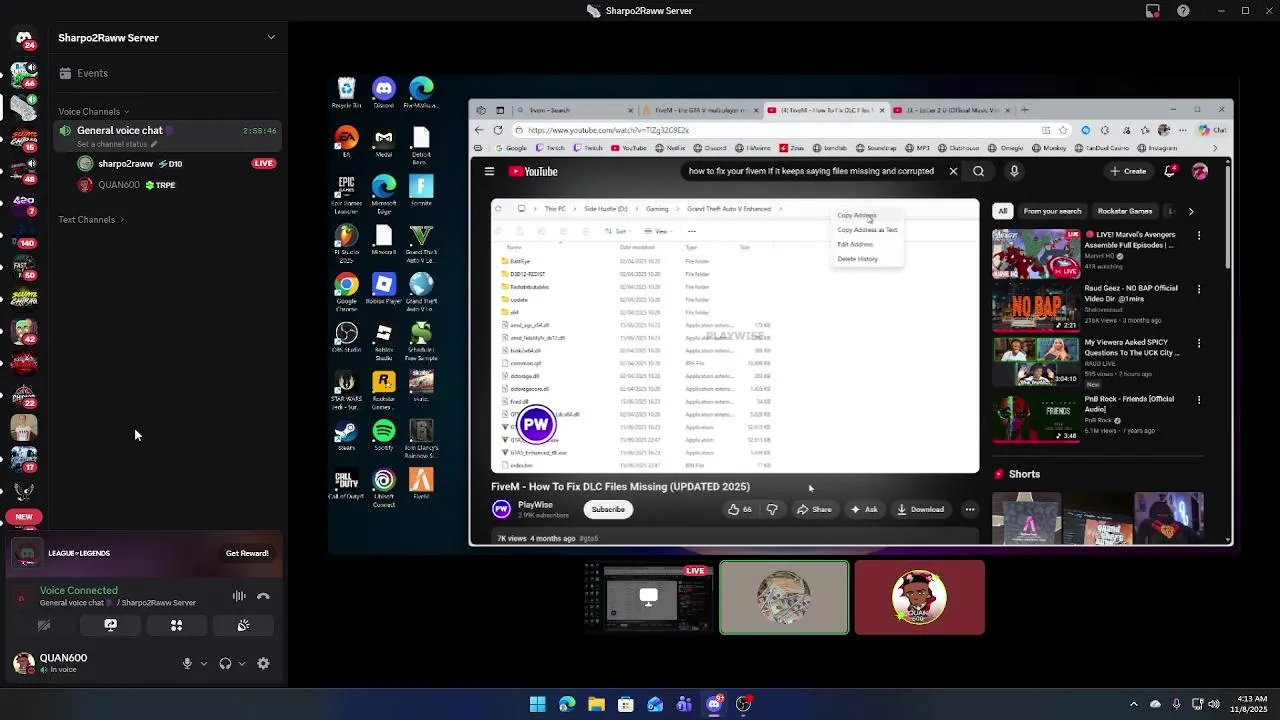Open the server icon with 66 badge
Screen dimensions: 1280x720
click(24, 74)
